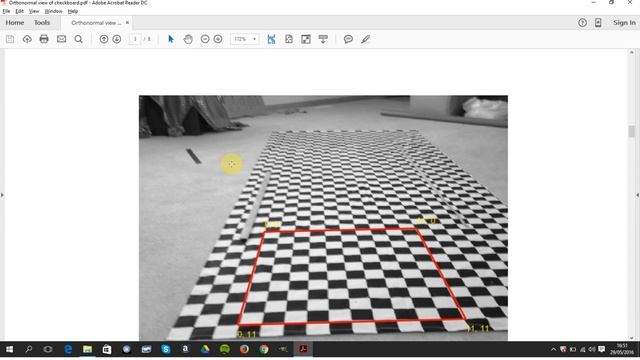
Task: Show hidden system tray icons
Action: point(553,349)
